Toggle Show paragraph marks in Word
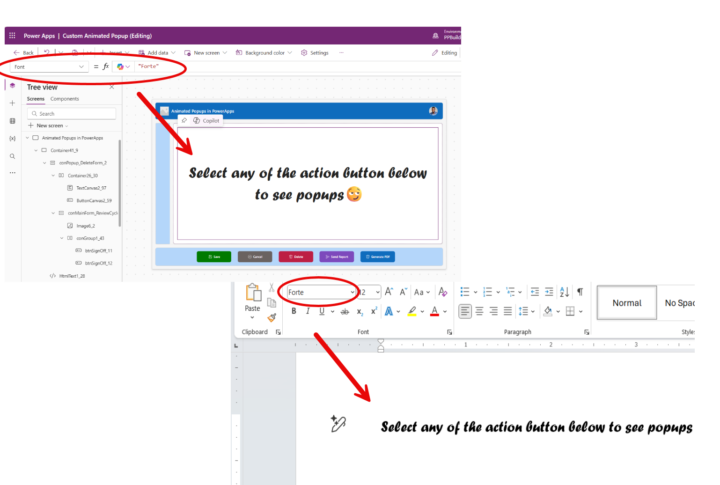The image size is (720, 485). coord(580,292)
